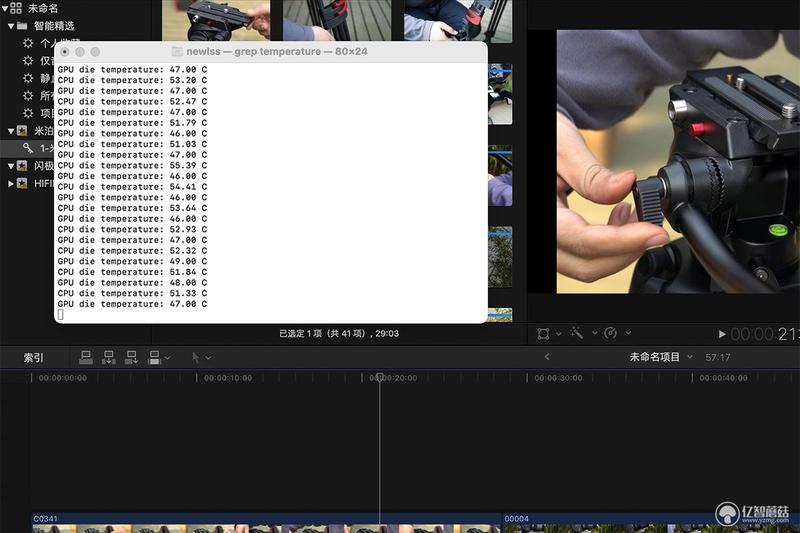Viewport: 800px width, 533px height.
Task: Click the Terminal line CPU die temperature: 51.33 C
Action: pyautogui.click(x=132, y=293)
